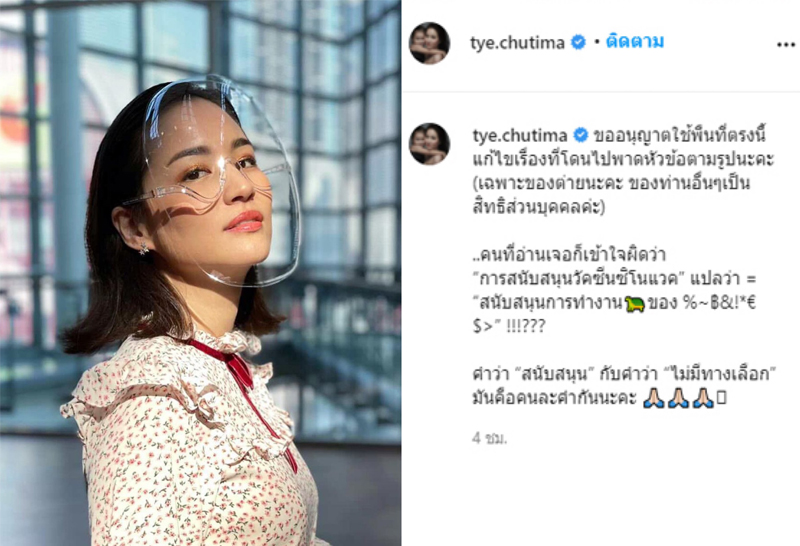Image resolution: width=800 pixels, height=546 pixels.
Task: Click the caption's profile avatar thumbnail
Action: (429, 144)
